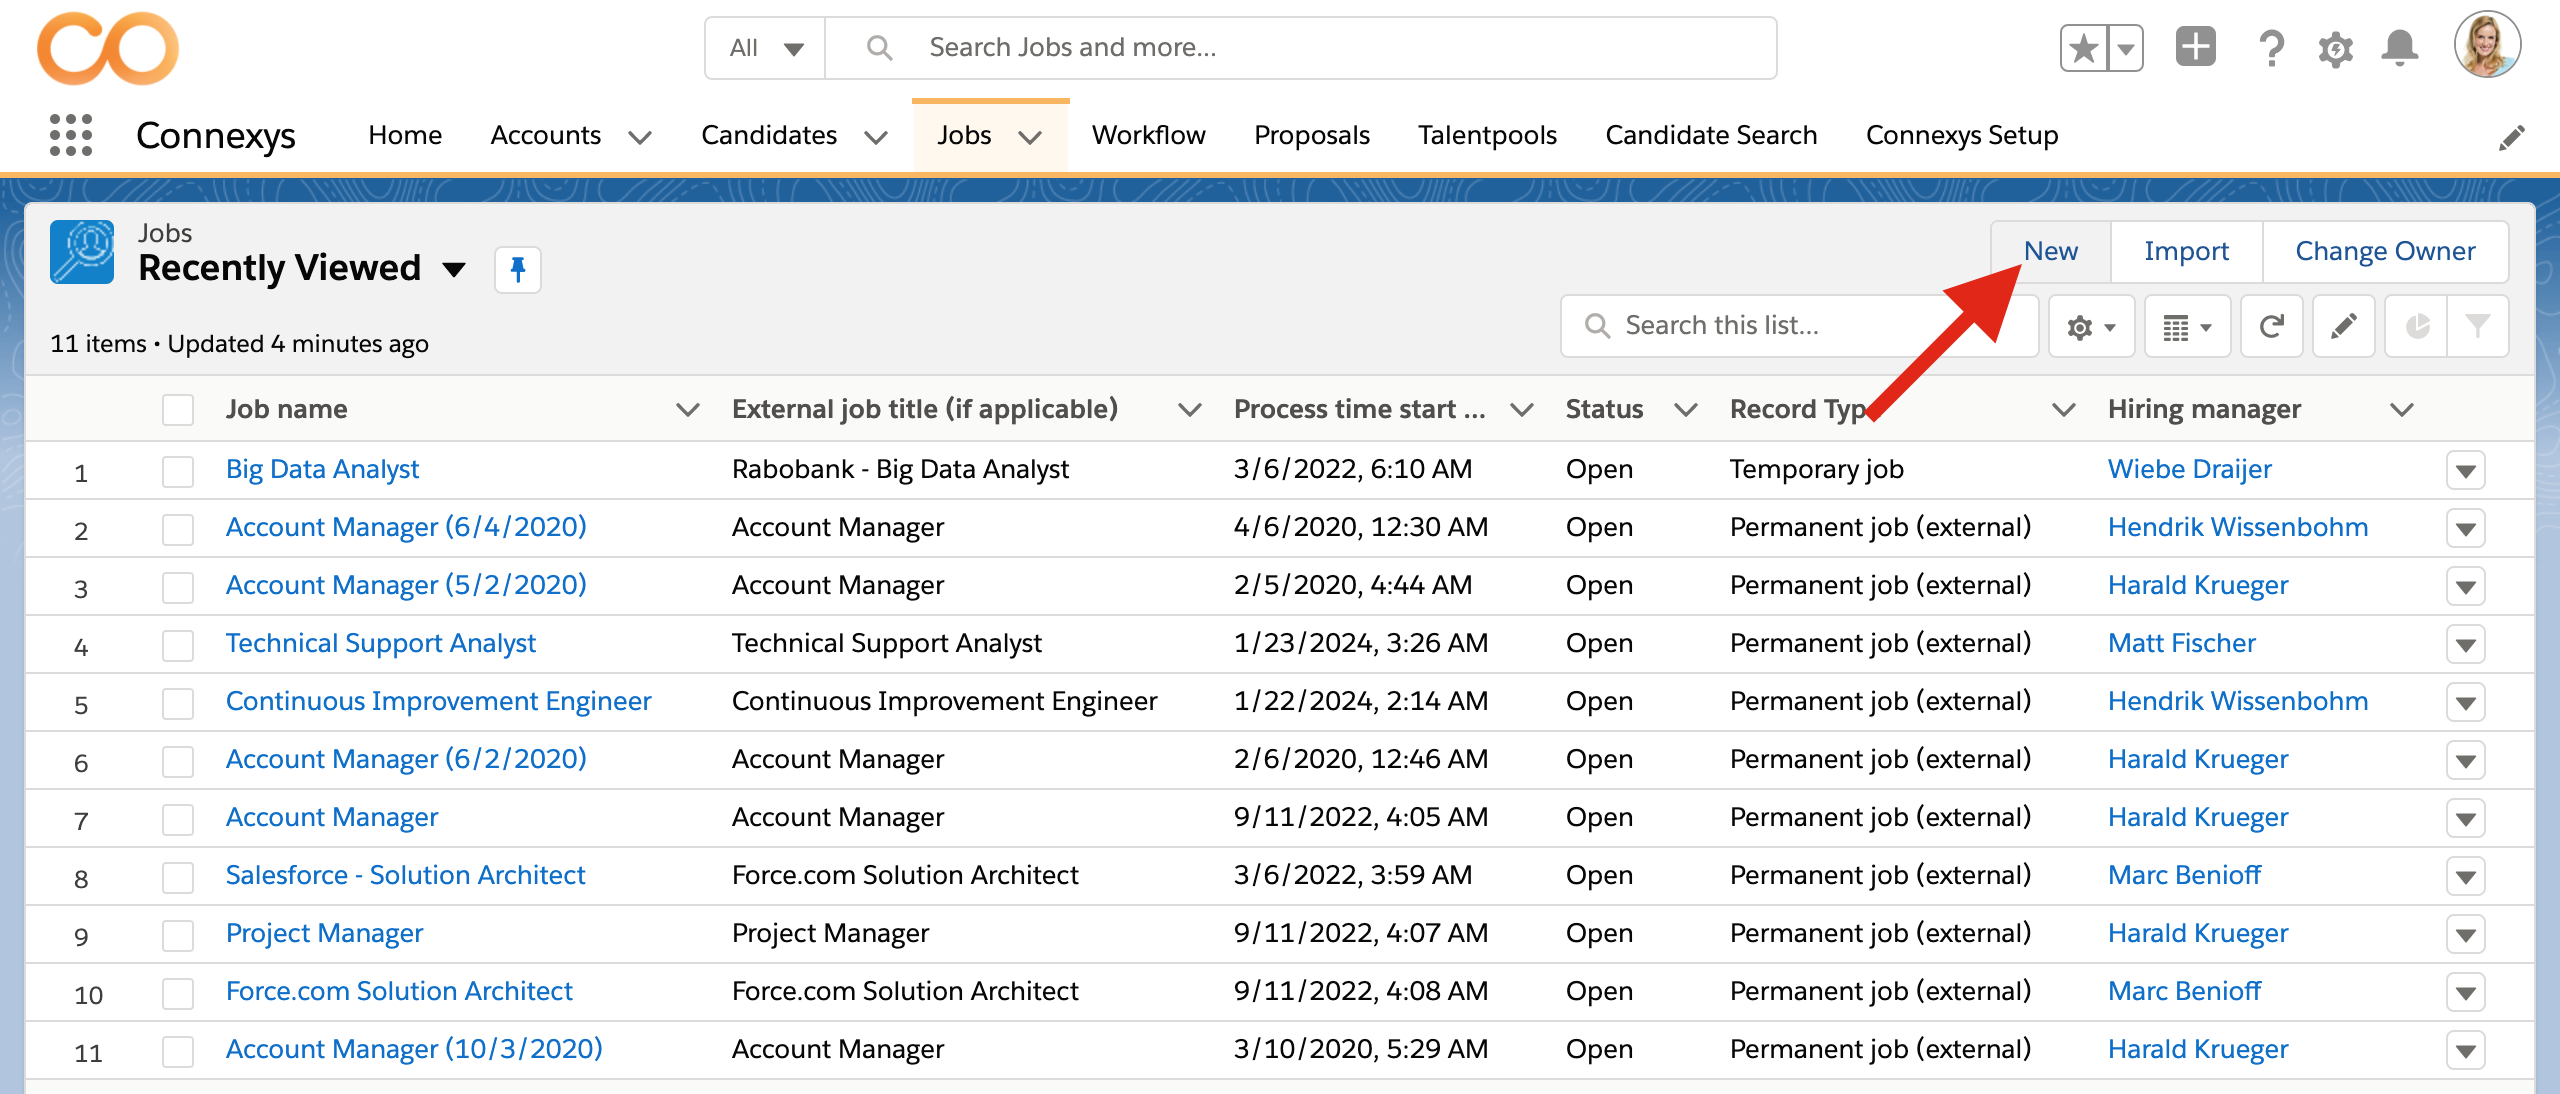Check the Project Manager row checkbox
Viewport: 2560px width, 1094px height.
click(x=178, y=935)
